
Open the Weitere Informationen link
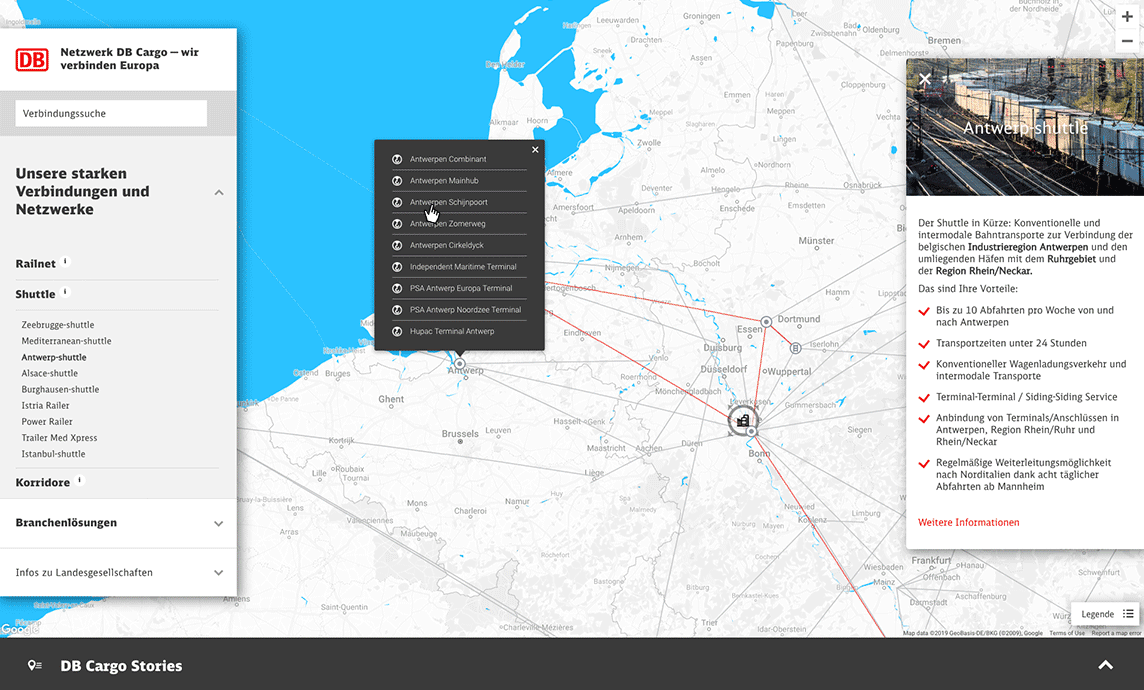(x=969, y=522)
